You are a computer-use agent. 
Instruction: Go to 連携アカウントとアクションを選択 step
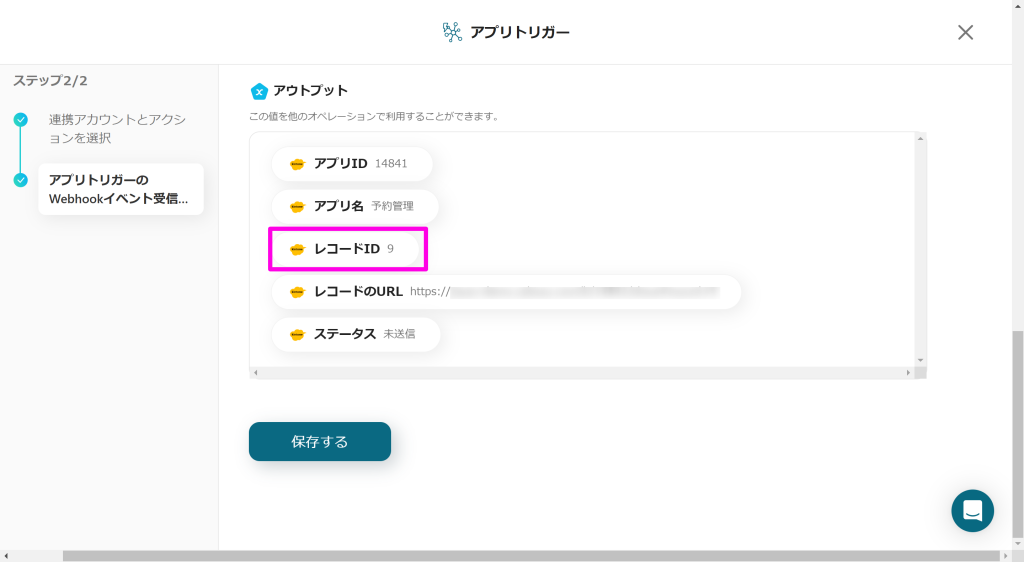pyautogui.click(x=118, y=129)
